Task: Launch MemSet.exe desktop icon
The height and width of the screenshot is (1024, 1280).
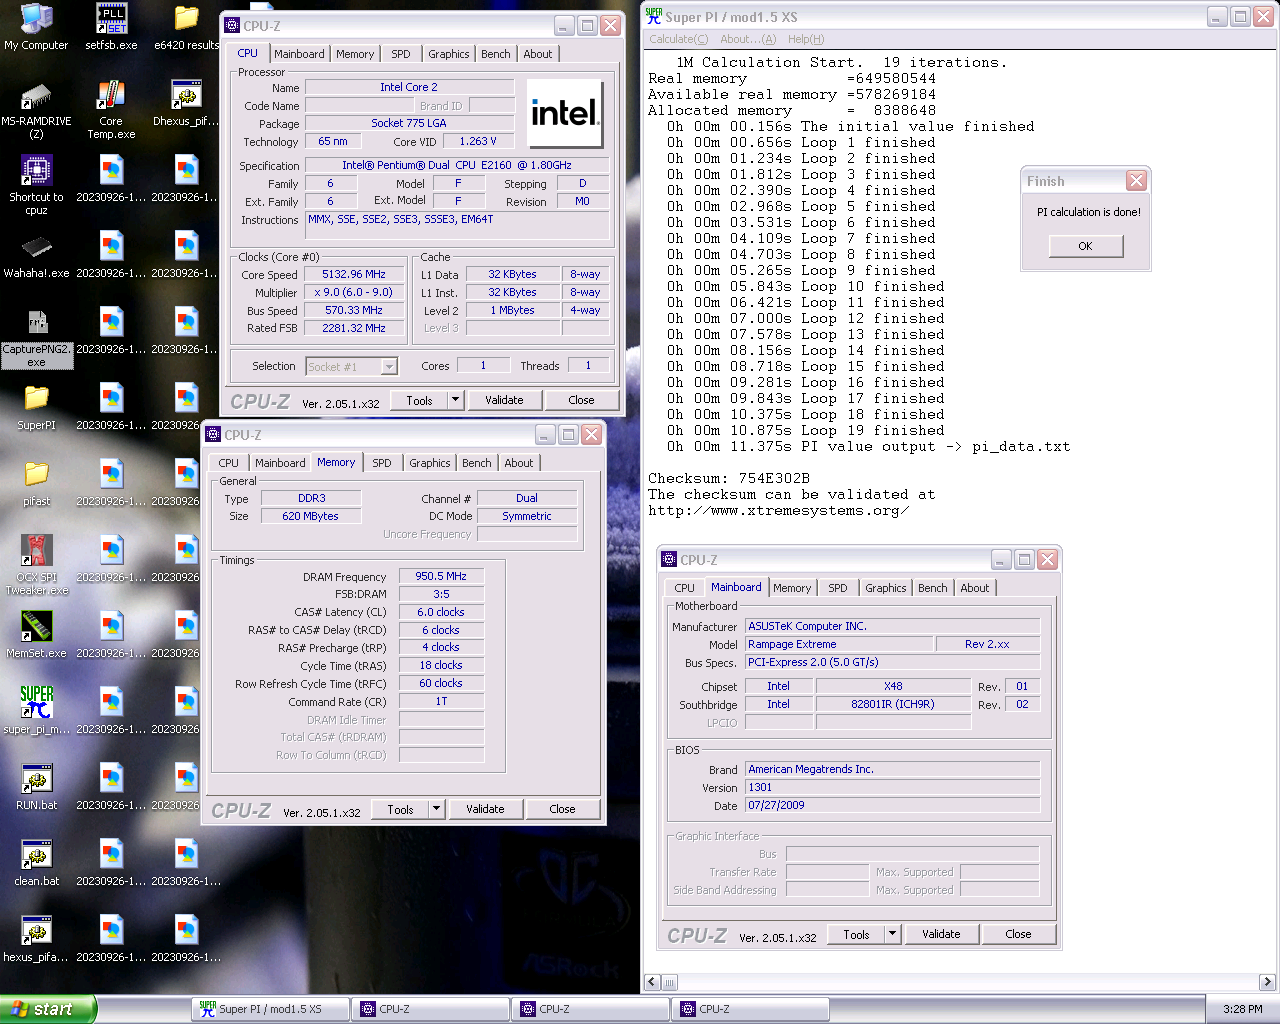Action: pos(37,635)
